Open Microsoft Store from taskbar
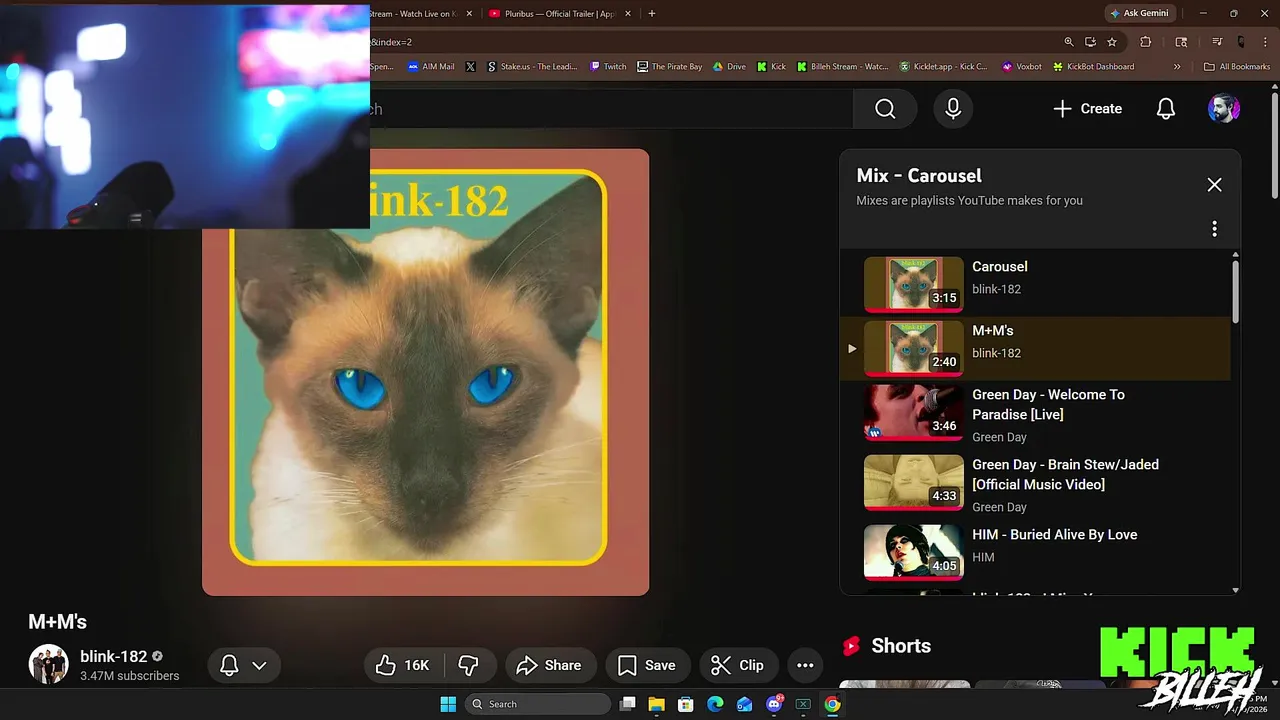Image resolution: width=1280 pixels, height=720 pixels. [x=686, y=704]
